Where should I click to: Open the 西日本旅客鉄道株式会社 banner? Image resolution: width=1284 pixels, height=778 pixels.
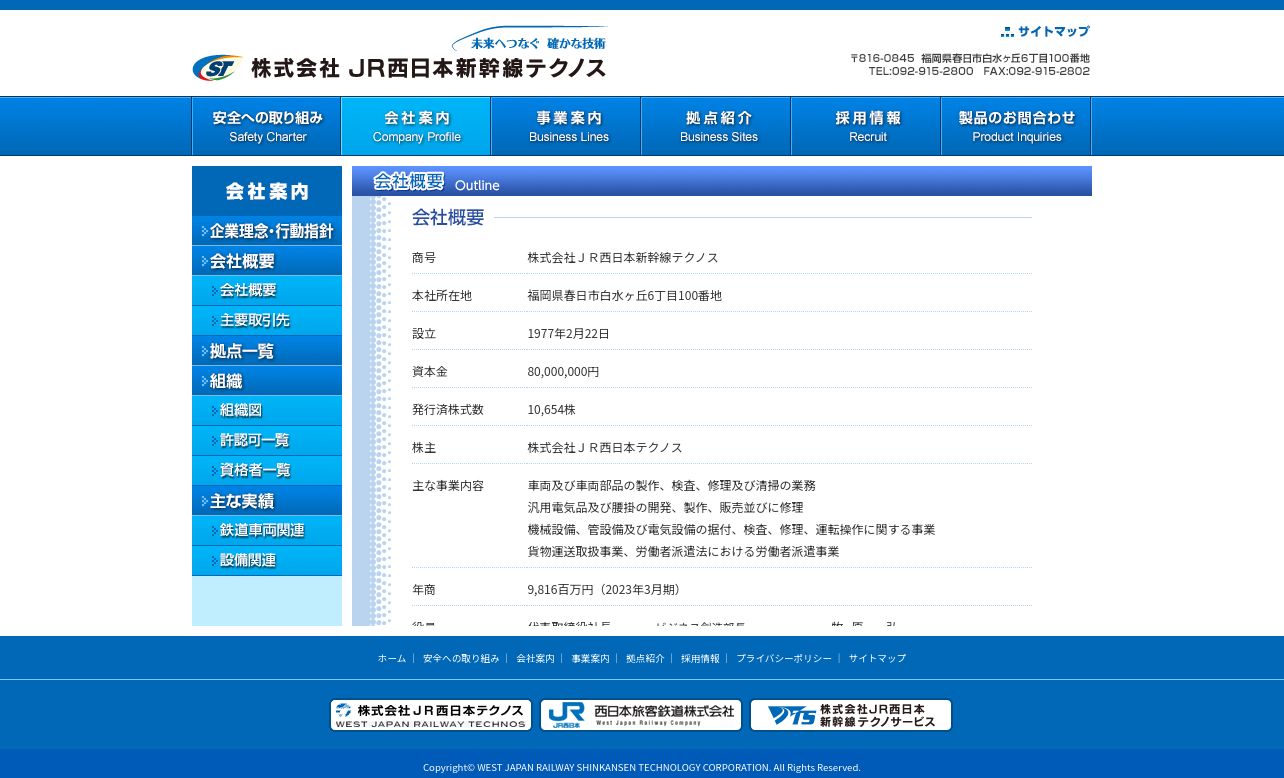coord(641,715)
